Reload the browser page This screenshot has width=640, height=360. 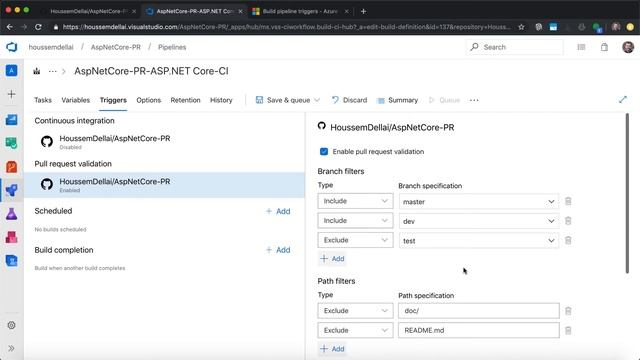[x=38, y=27]
